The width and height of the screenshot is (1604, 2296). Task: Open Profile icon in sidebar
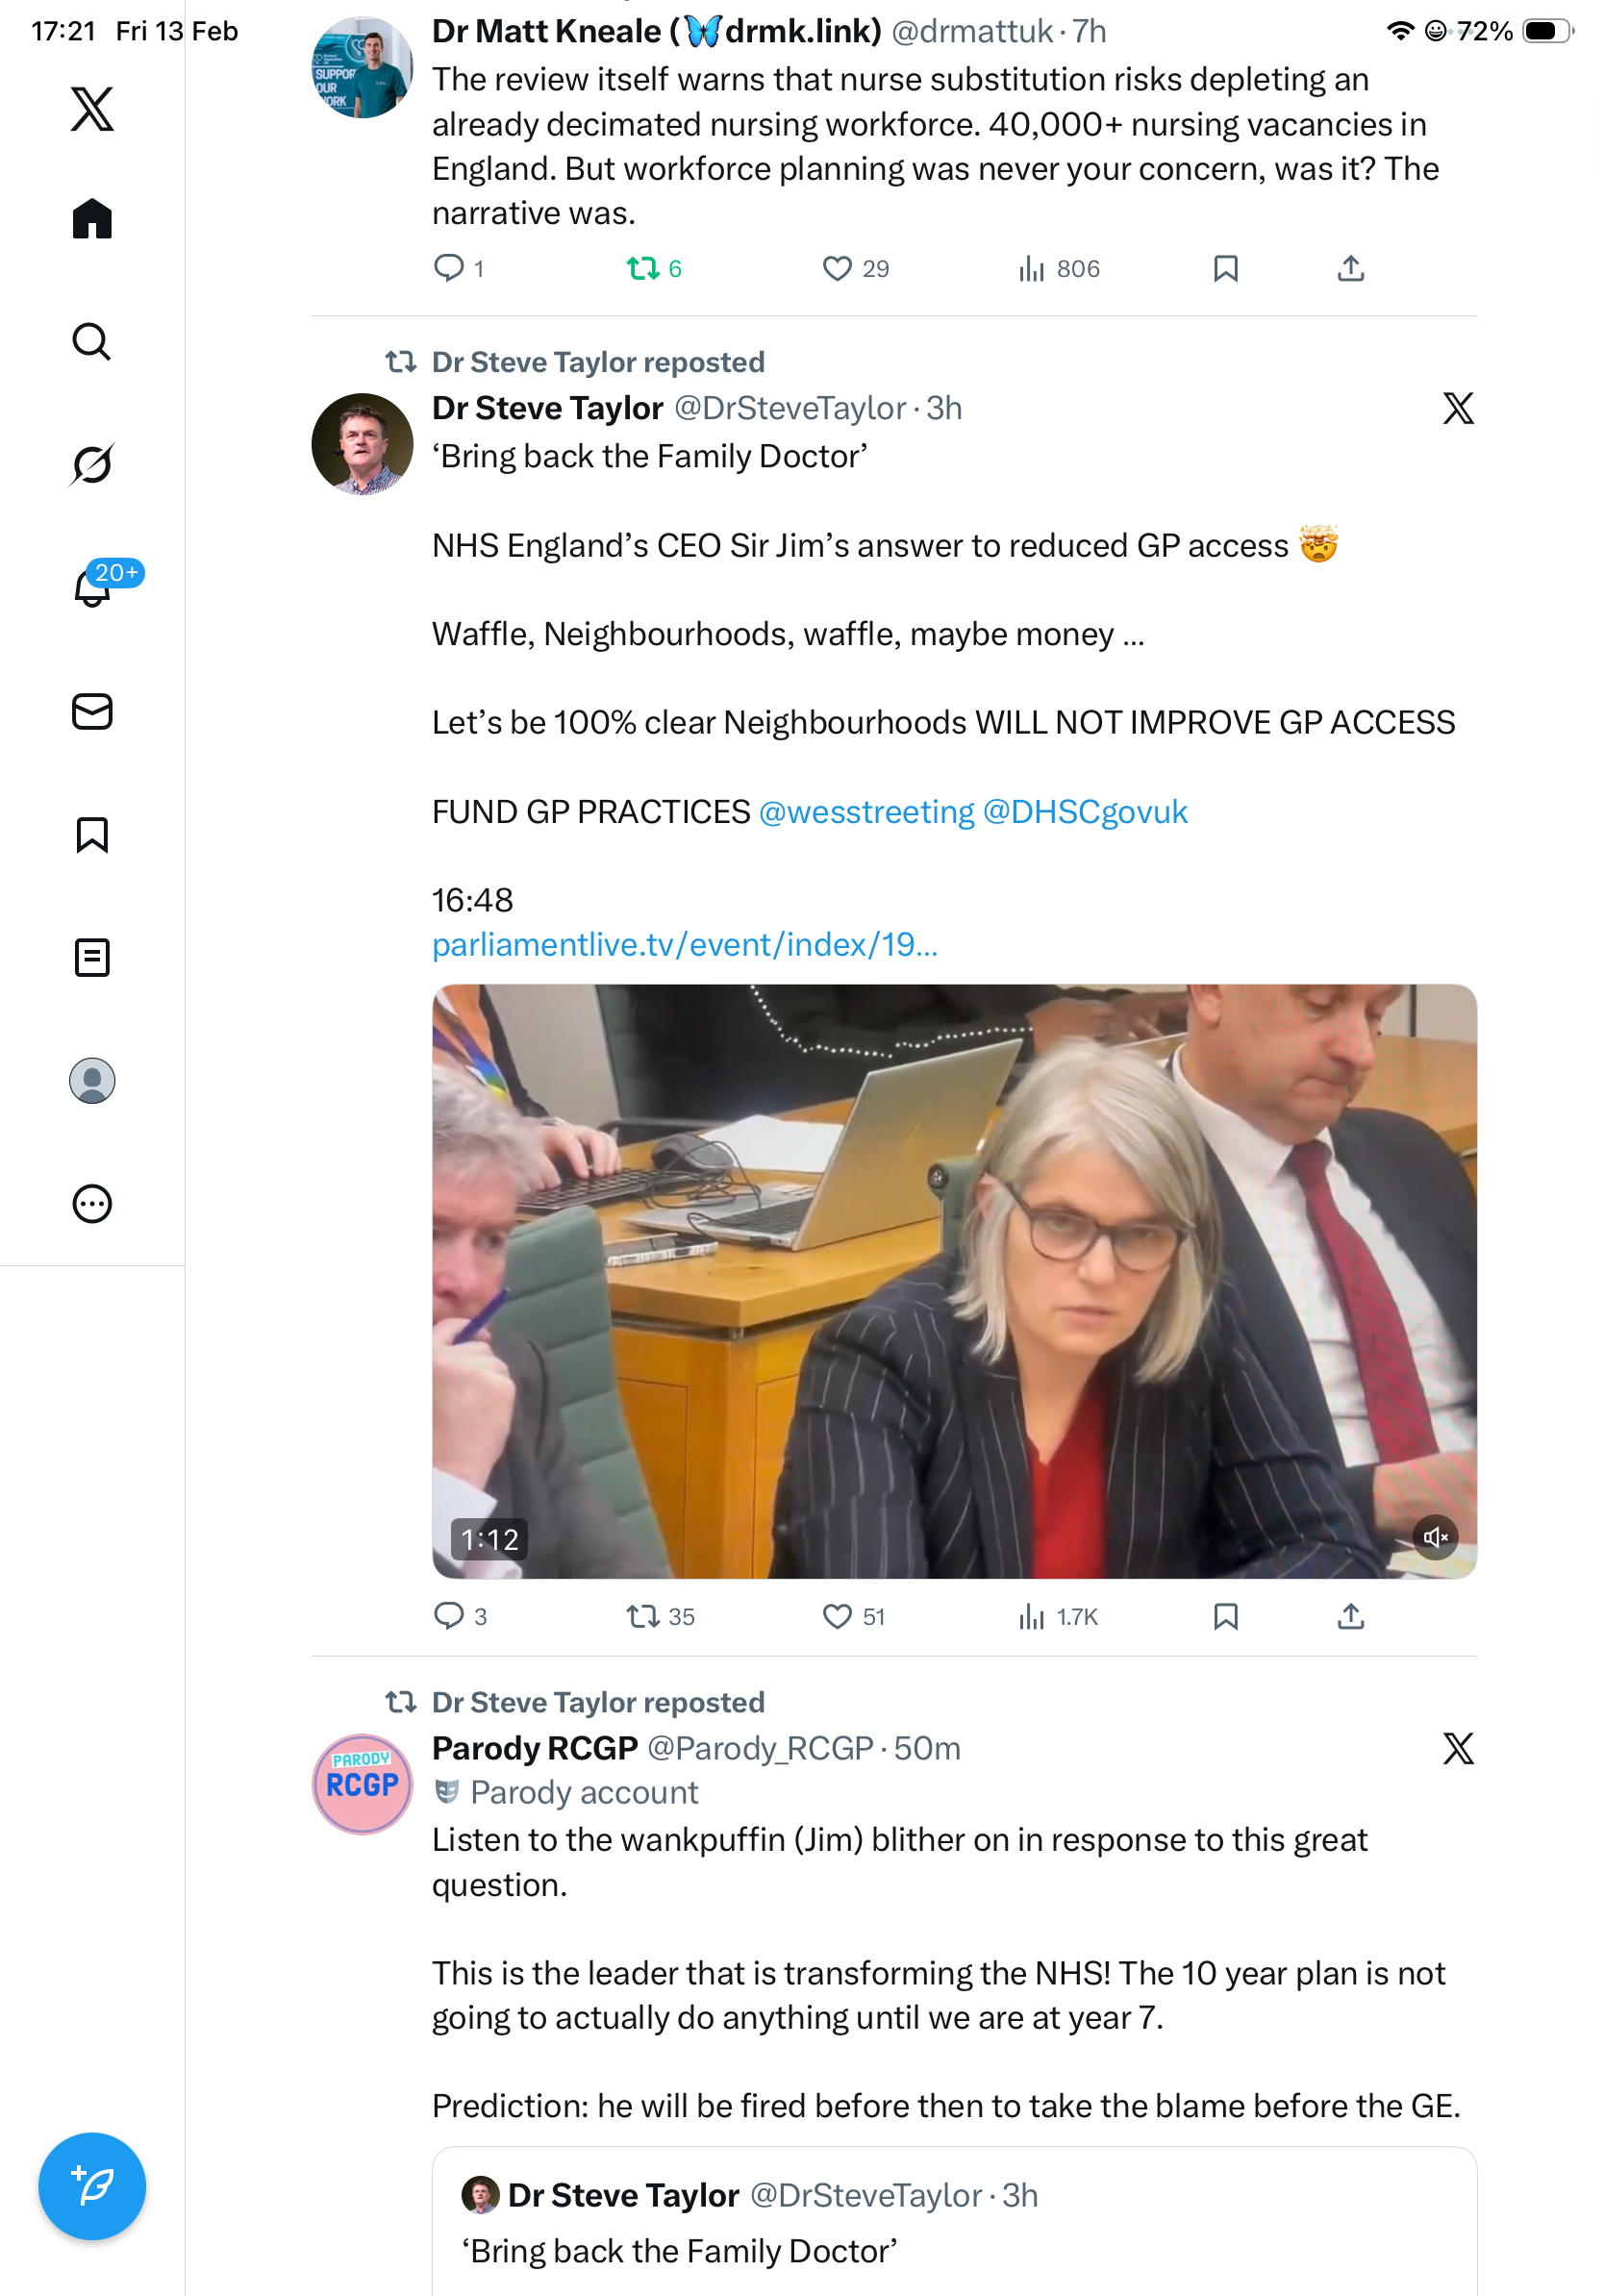click(x=92, y=1081)
